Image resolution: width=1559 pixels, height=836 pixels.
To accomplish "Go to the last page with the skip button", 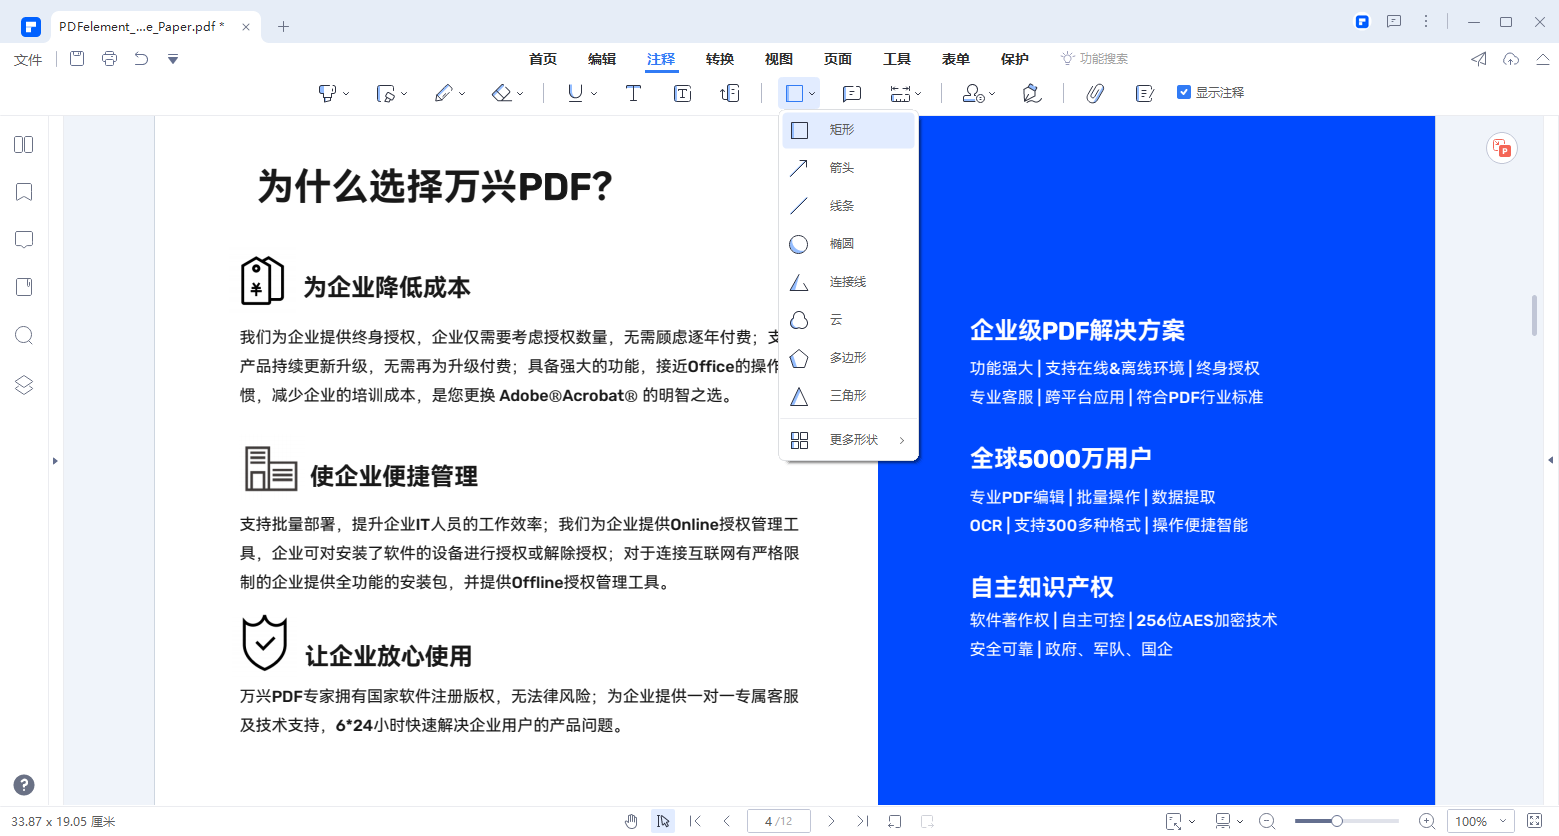I will [x=862, y=821].
